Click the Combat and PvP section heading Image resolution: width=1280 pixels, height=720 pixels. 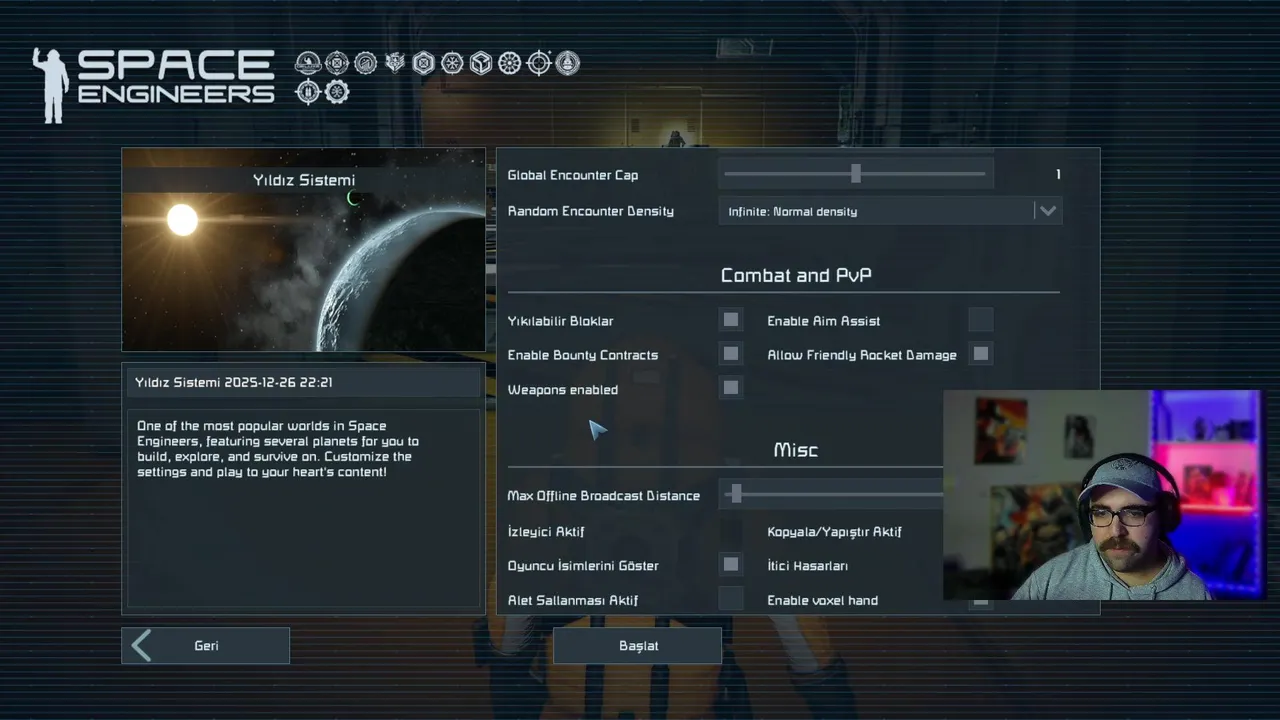[x=796, y=275]
